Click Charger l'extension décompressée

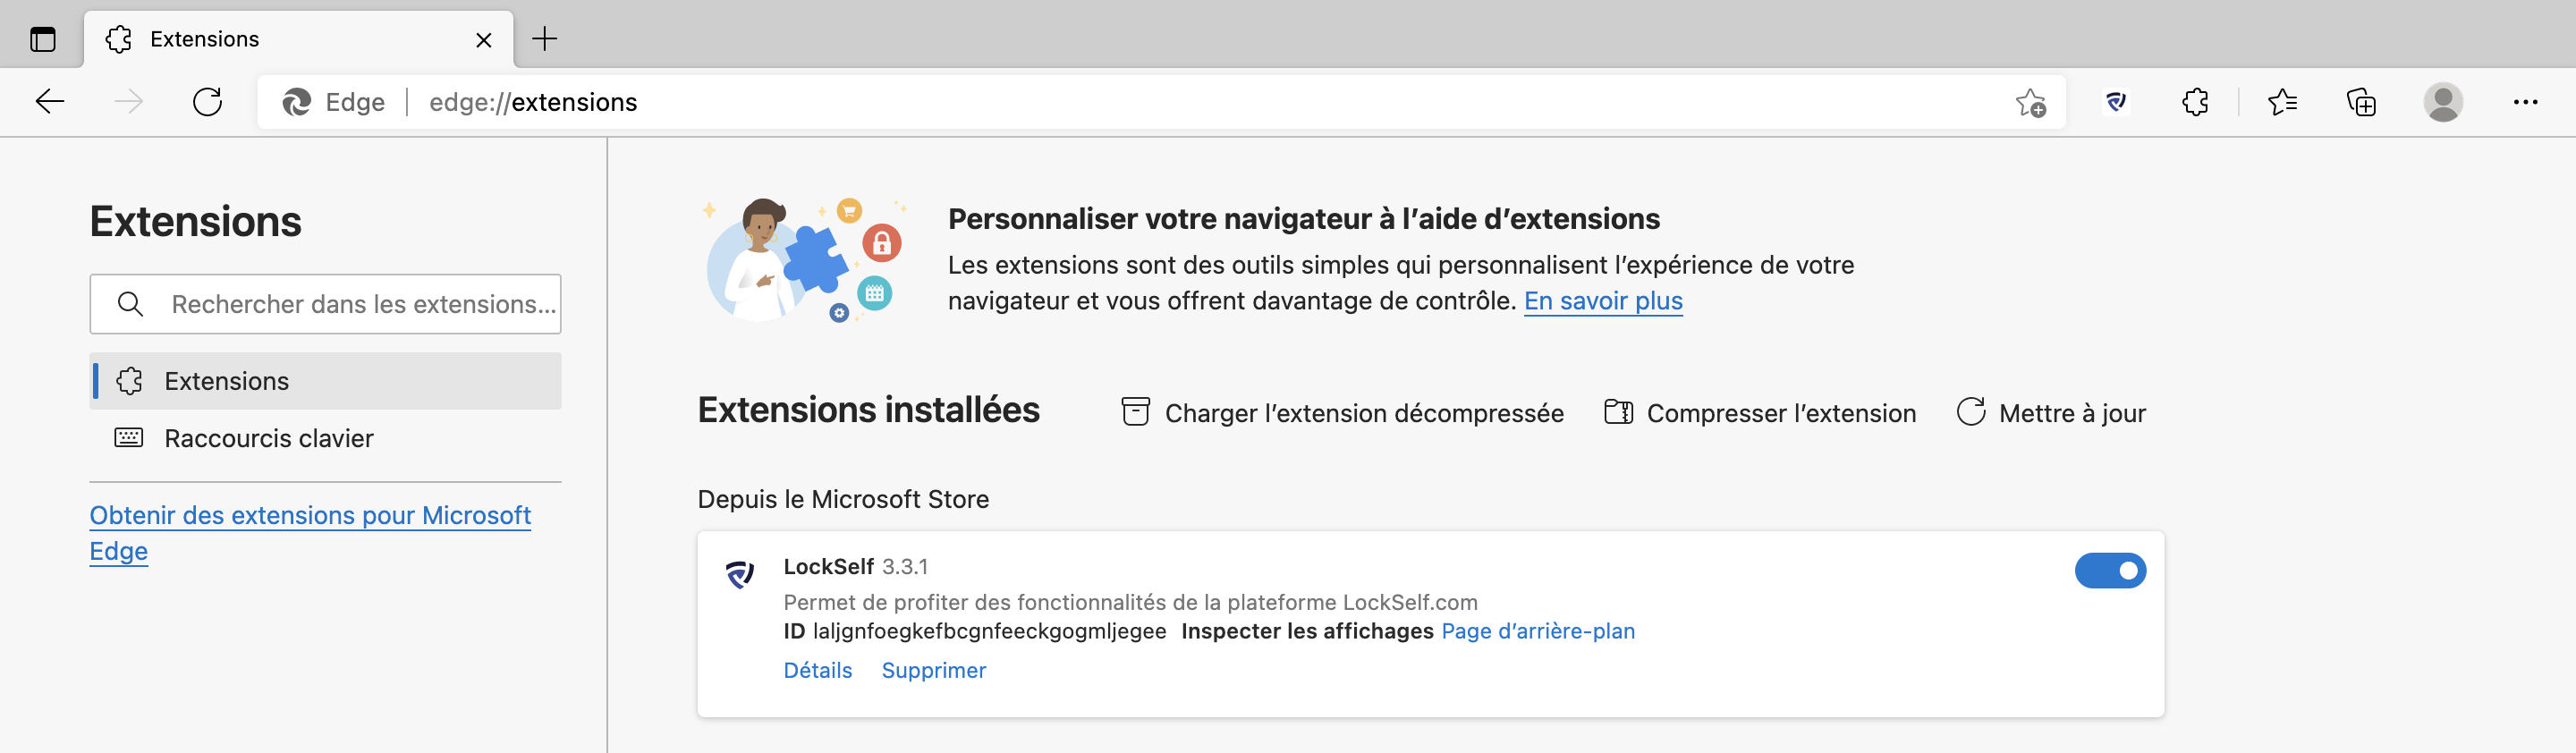click(1342, 413)
